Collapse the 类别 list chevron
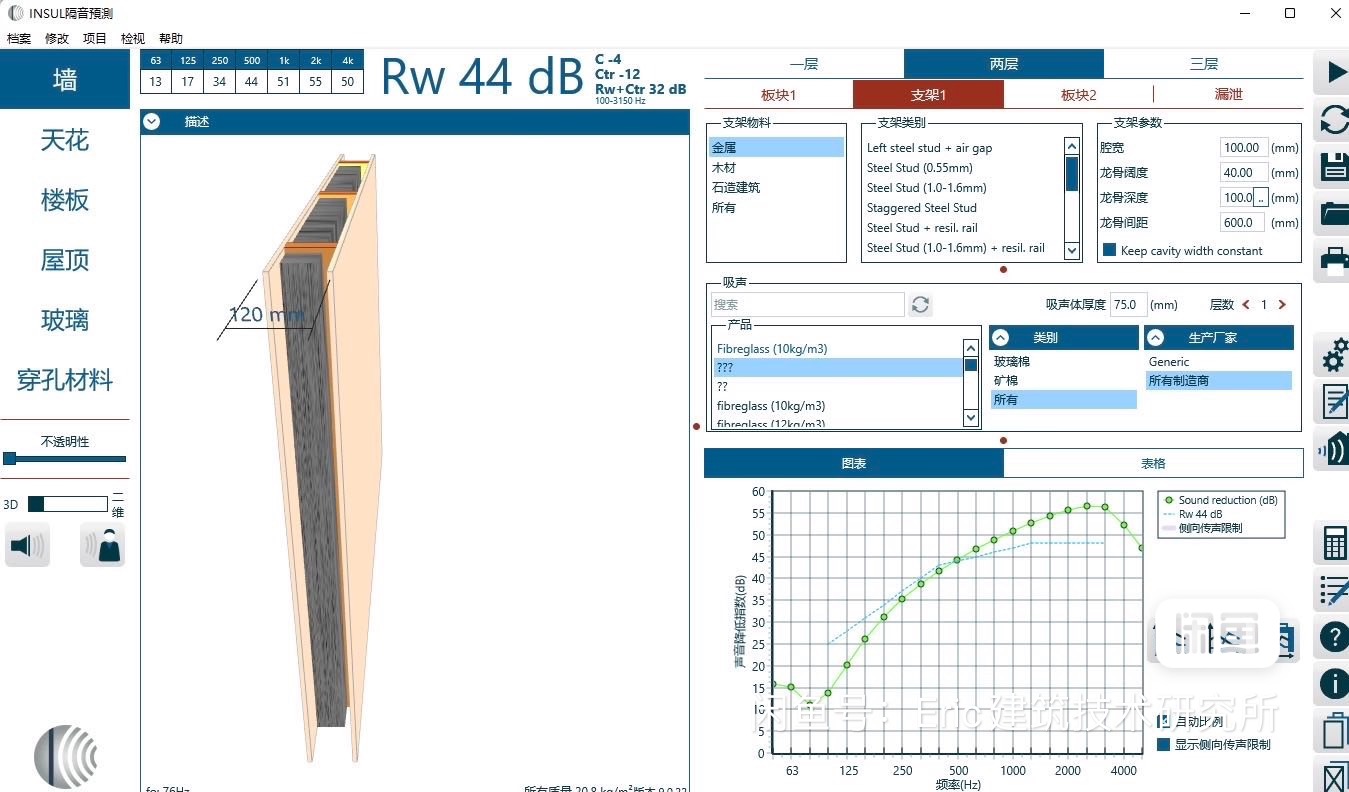 click(1001, 338)
